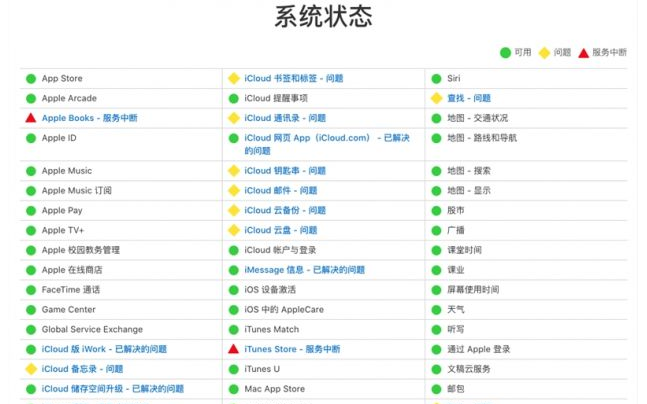Open iCloud 钥匙串 issue link
The height and width of the screenshot is (404, 647).
pyautogui.click(x=285, y=171)
